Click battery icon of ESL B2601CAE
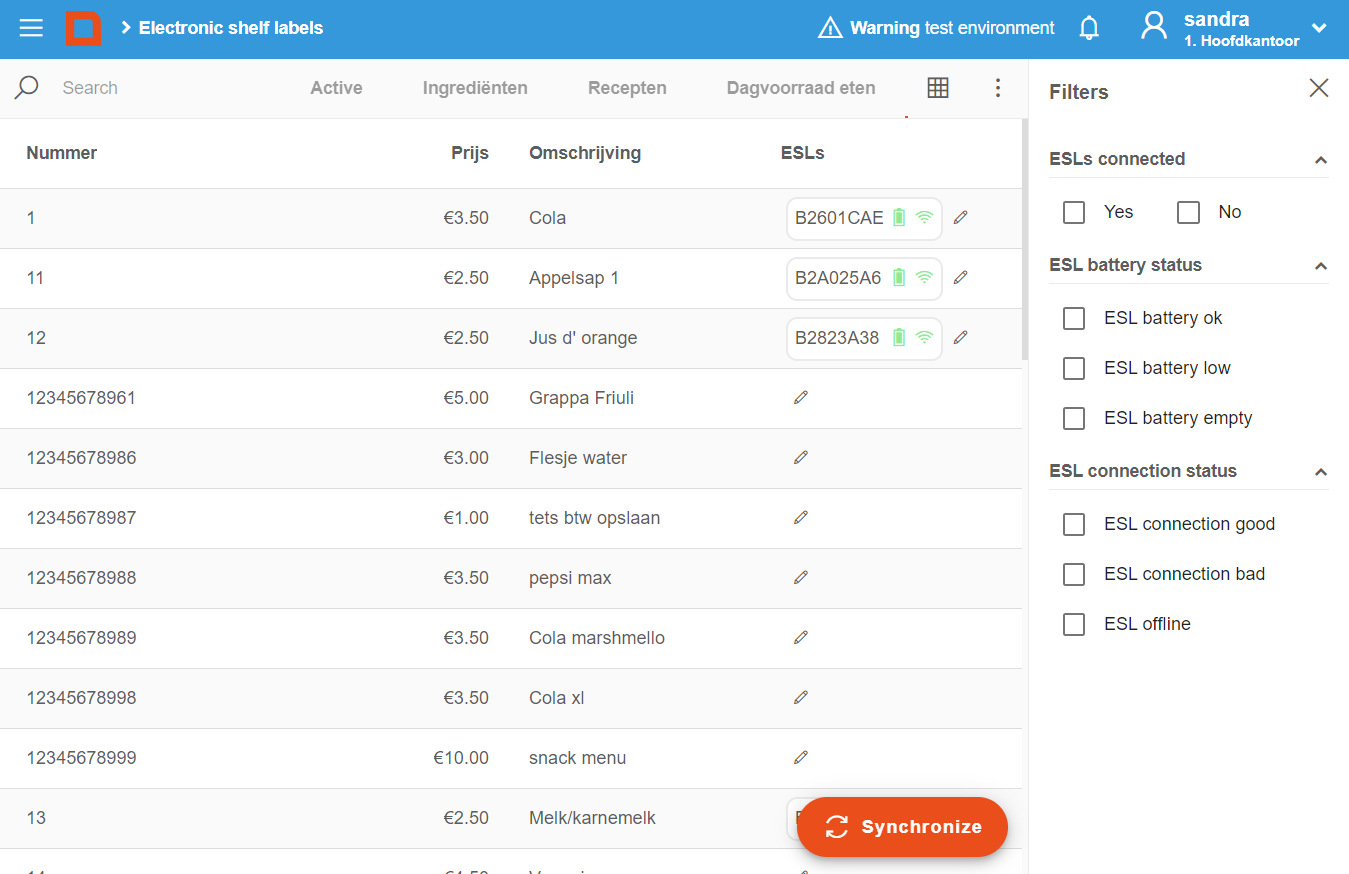Screen dimensions: 1349x874 (x=899, y=217)
